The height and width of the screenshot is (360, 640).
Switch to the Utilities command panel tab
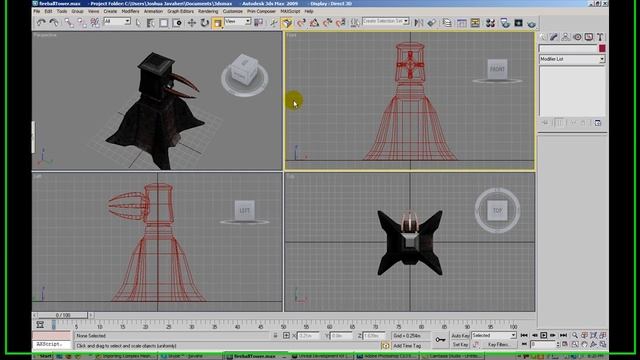[600, 37]
